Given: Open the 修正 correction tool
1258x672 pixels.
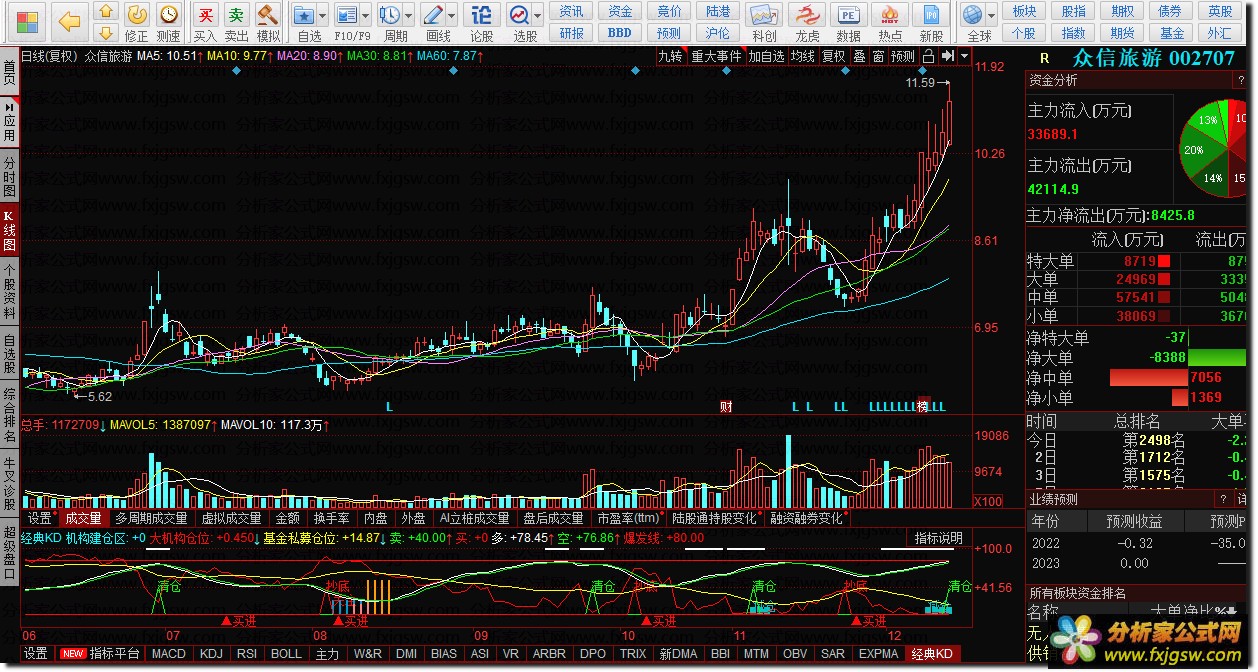Looking at the screenshot, I should click(137, 21).
